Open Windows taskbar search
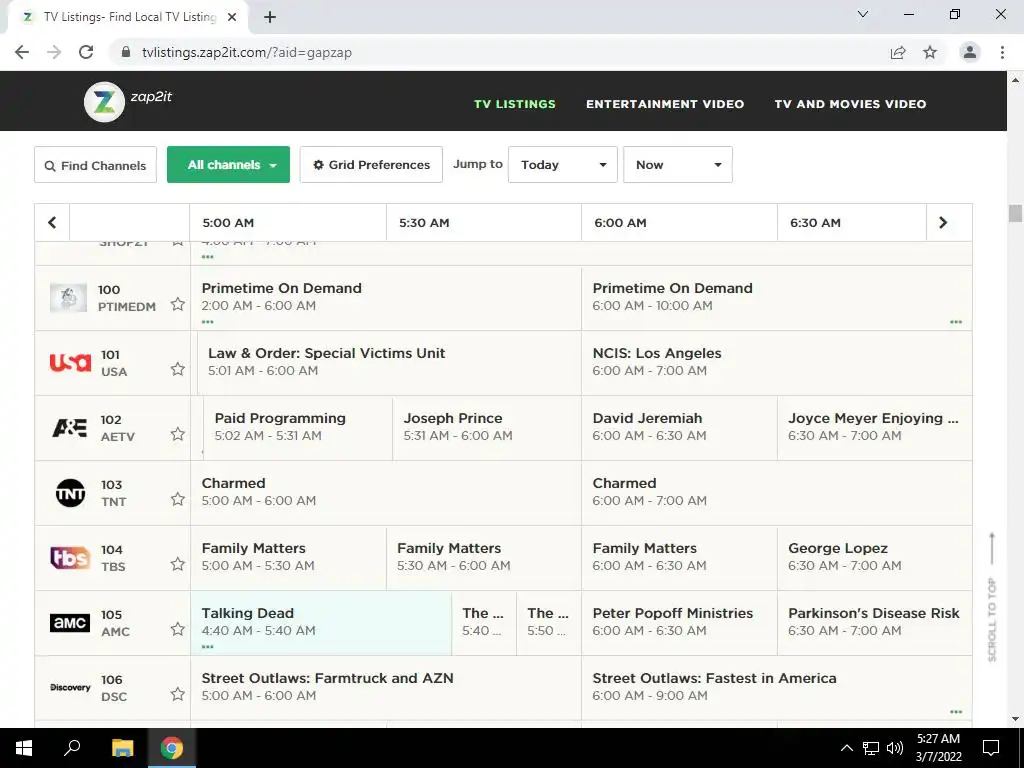Viewport: 1024px width, 768px height. point(72,748)
